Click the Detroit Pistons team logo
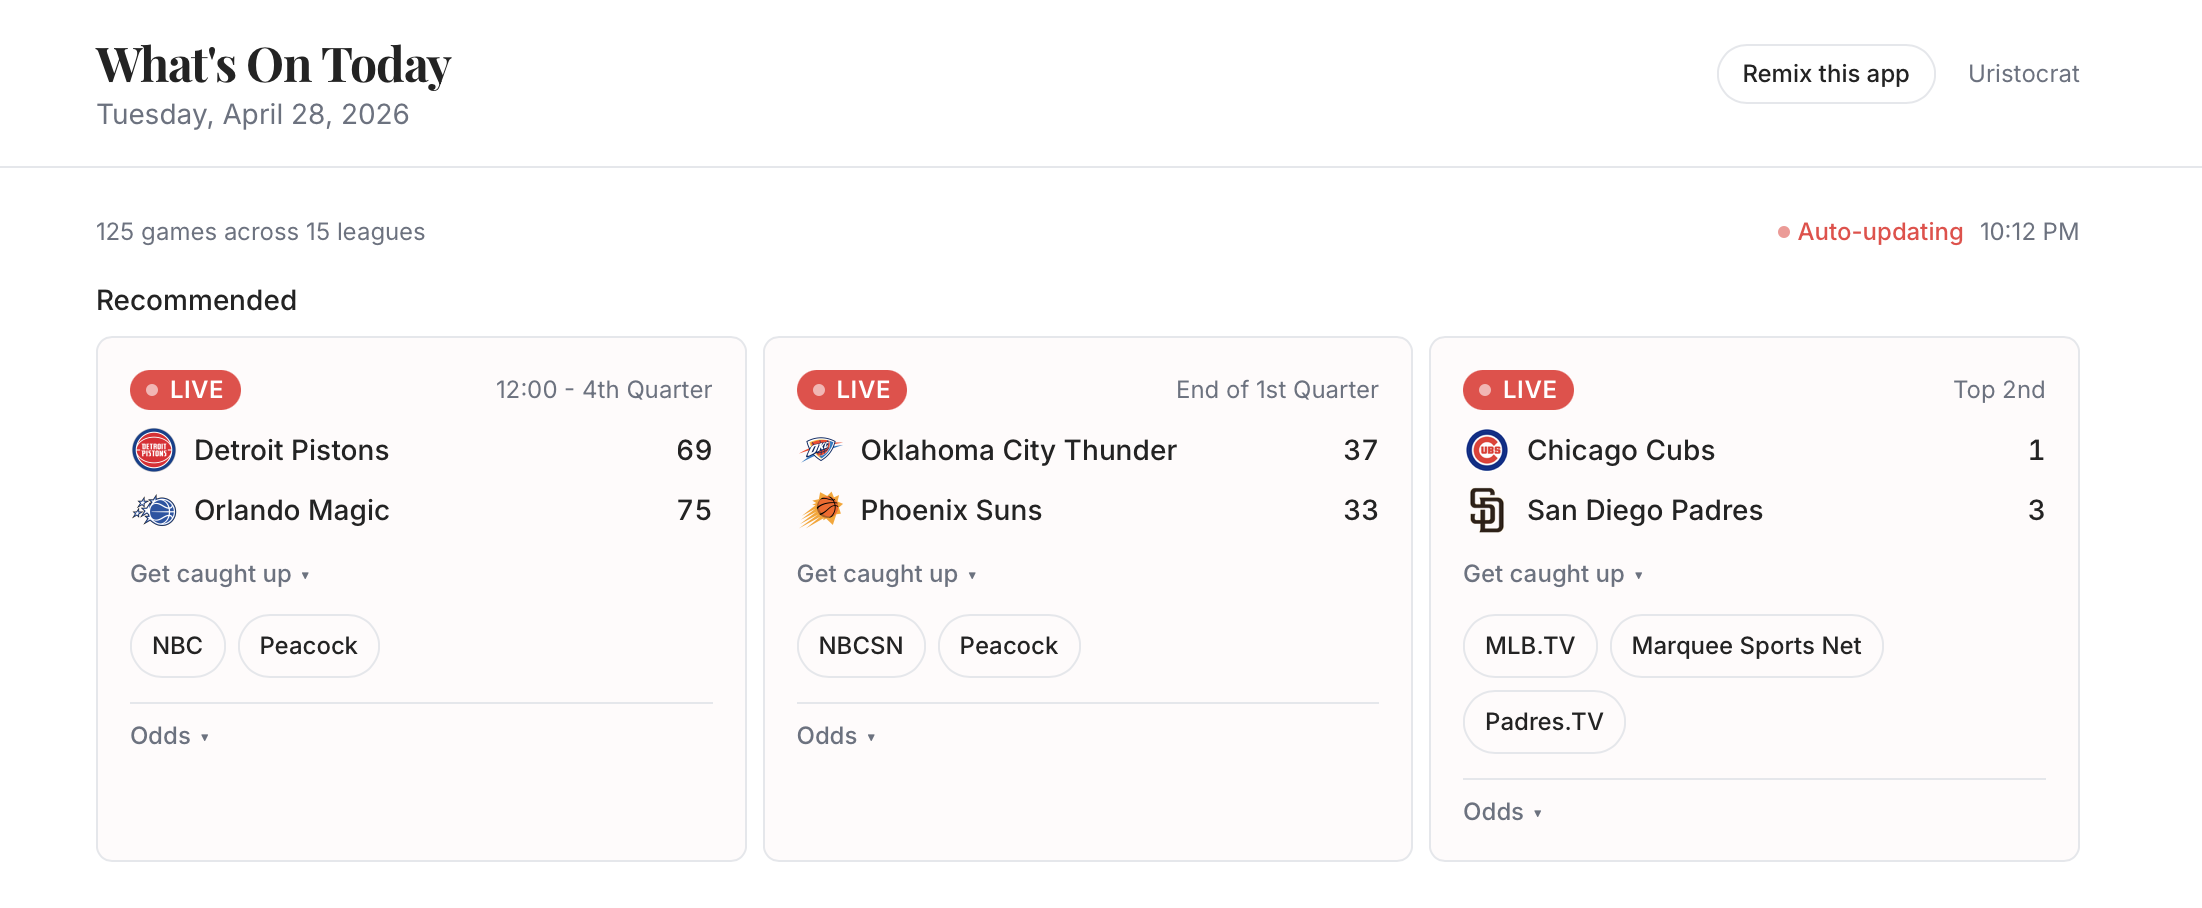Image resolution: width=2202 pixels, height=908 pixels. click(154, 450)
